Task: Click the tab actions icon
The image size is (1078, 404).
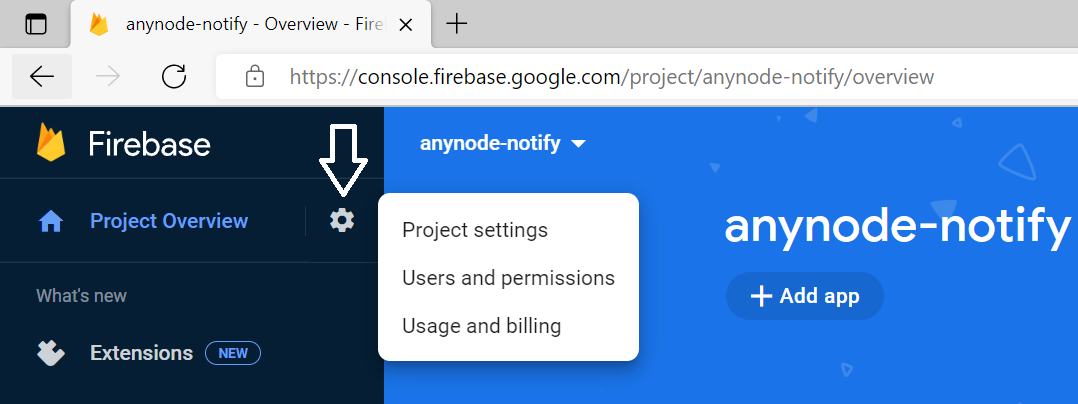Action: point(36,25)
